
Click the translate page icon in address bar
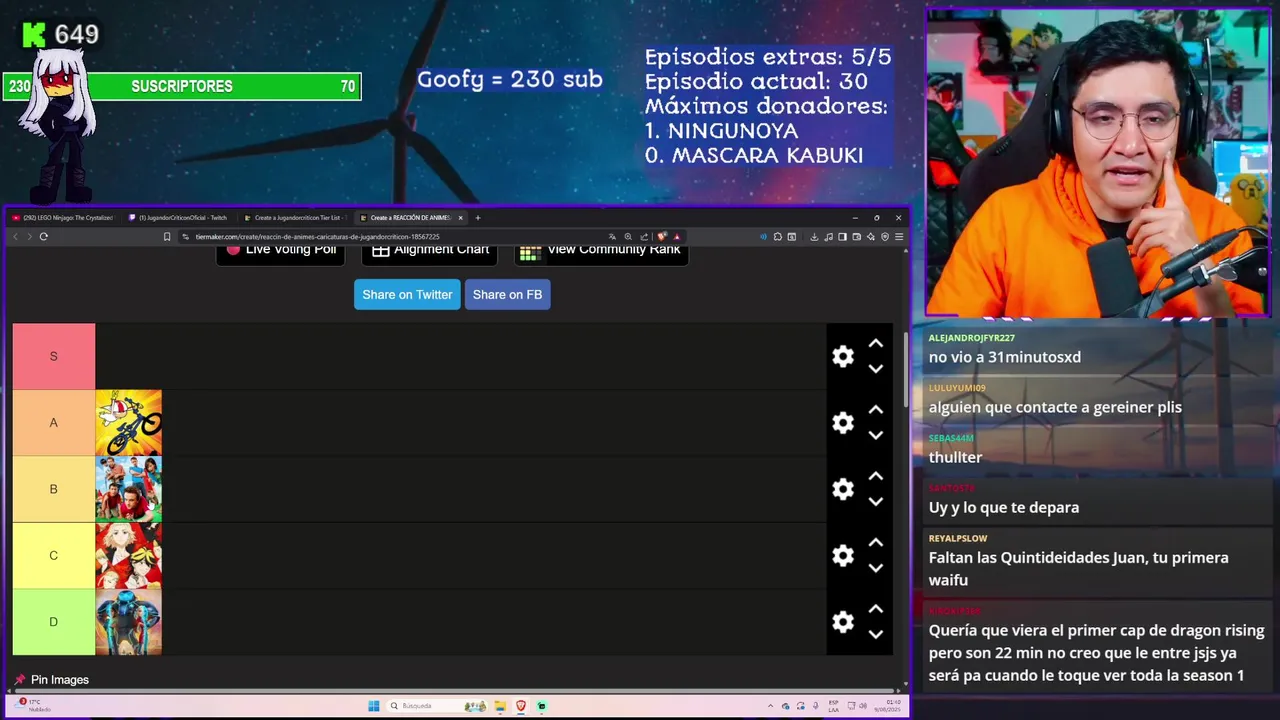pos(612,237)
